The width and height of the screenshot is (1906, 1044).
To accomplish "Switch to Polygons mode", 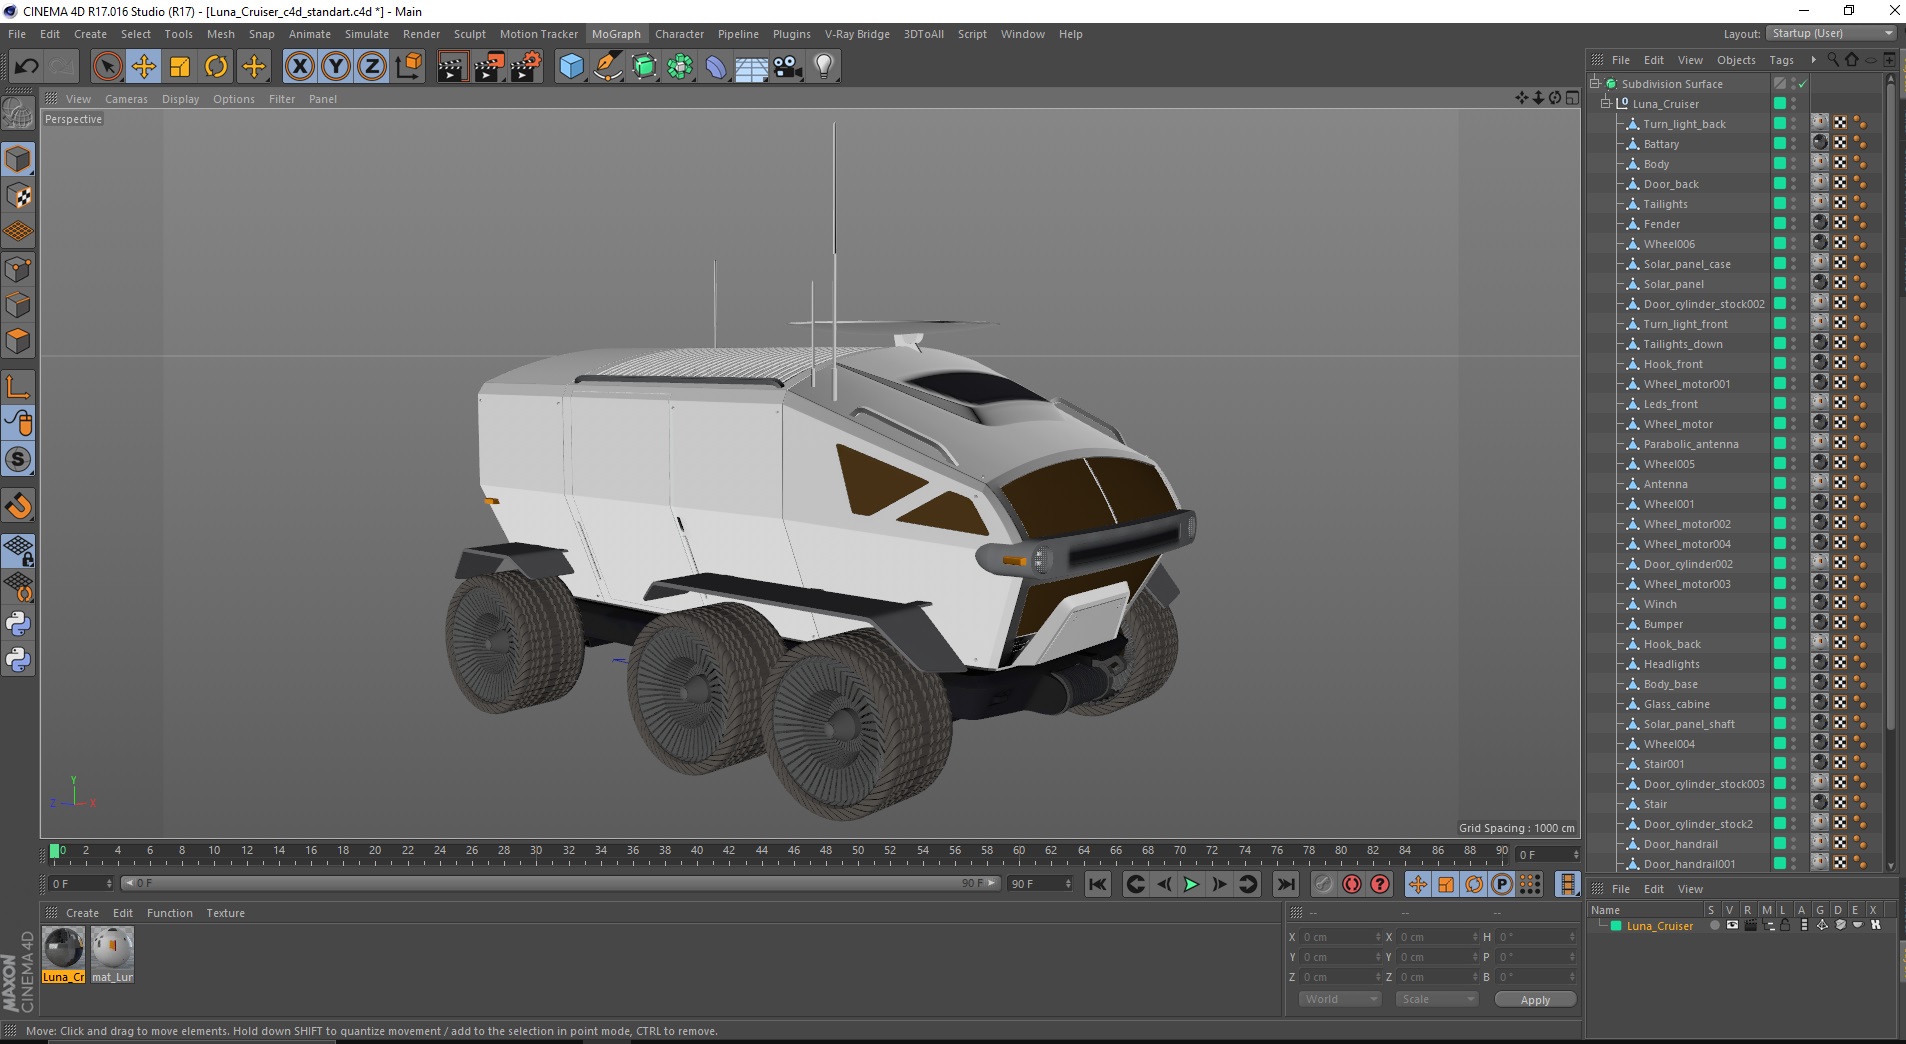I will (x=18, y=341).
